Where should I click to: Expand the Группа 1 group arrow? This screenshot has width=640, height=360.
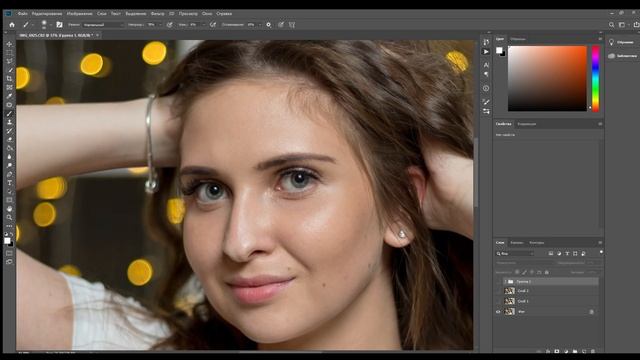coord(505,282)
